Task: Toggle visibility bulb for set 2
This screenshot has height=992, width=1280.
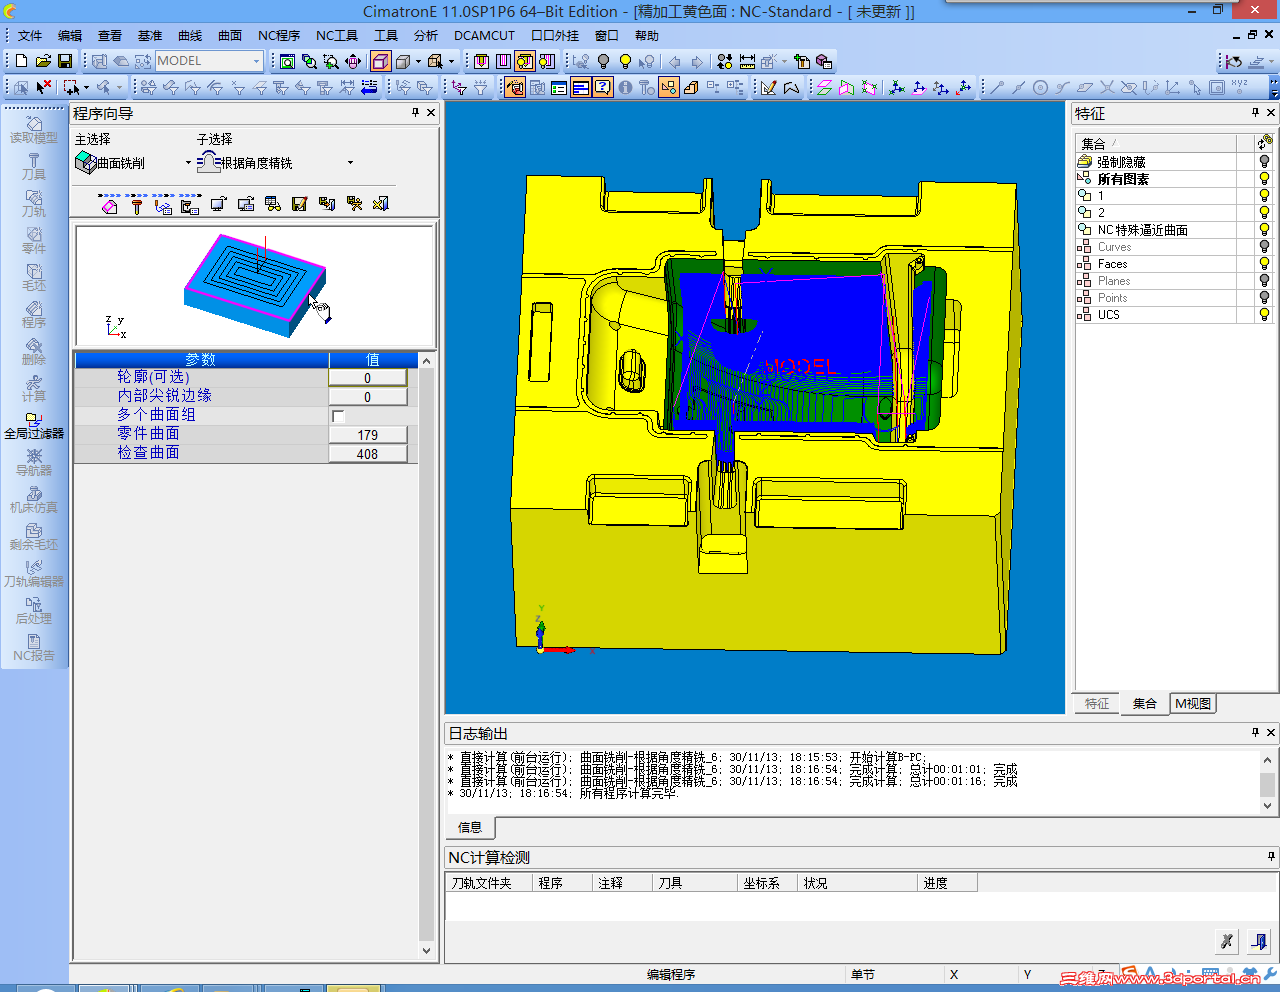Action: click(1264, 213)
